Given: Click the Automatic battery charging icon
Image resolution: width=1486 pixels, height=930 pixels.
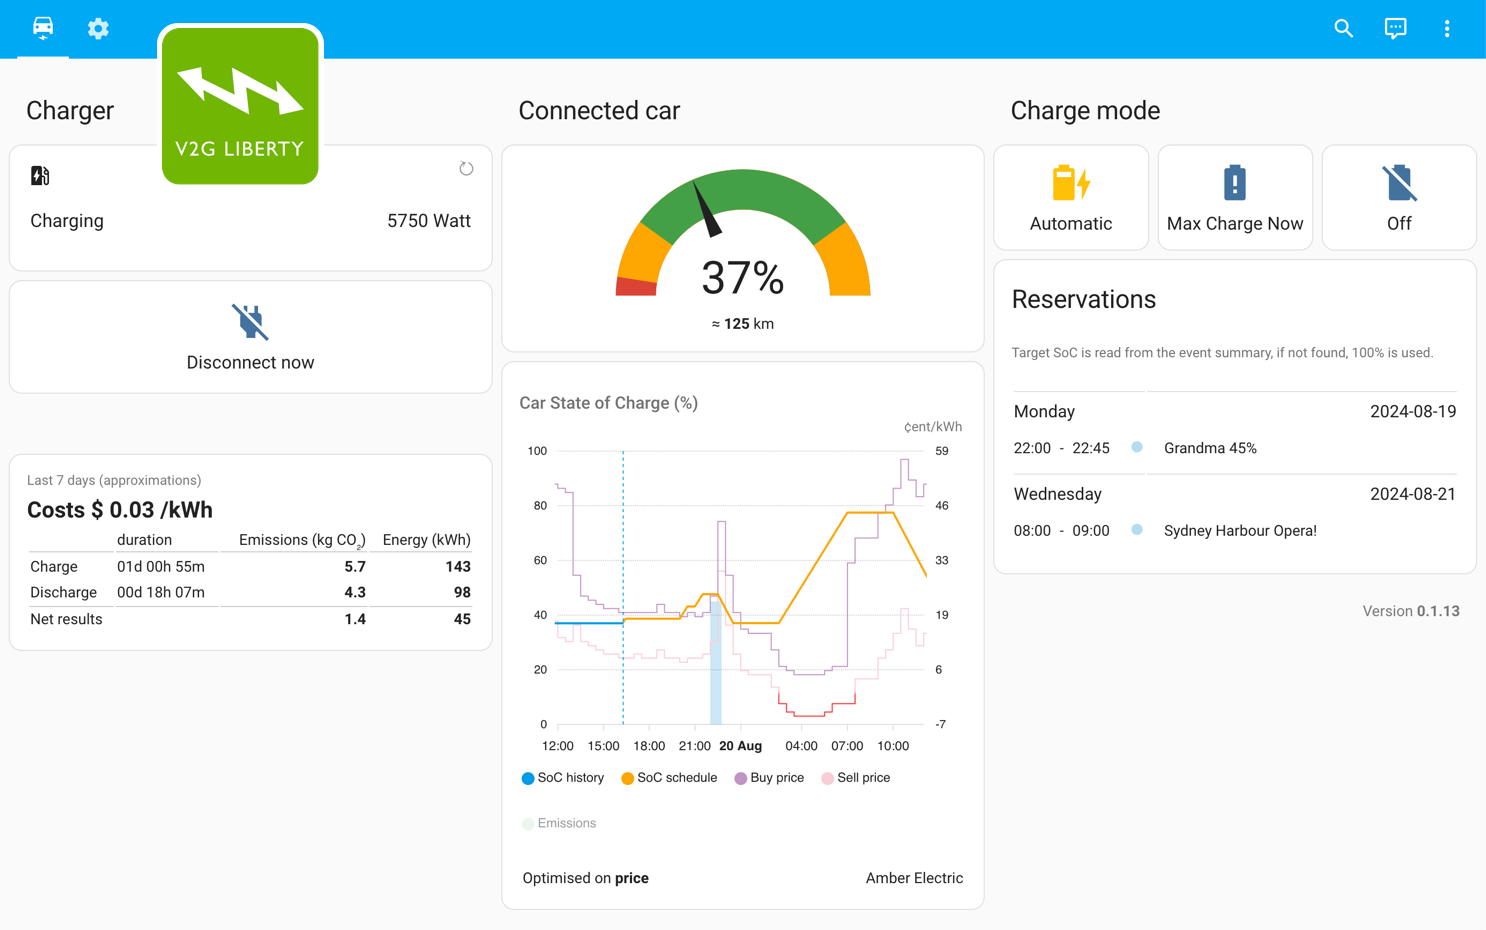Looking at the screenshot, I should click(1071, 183).
